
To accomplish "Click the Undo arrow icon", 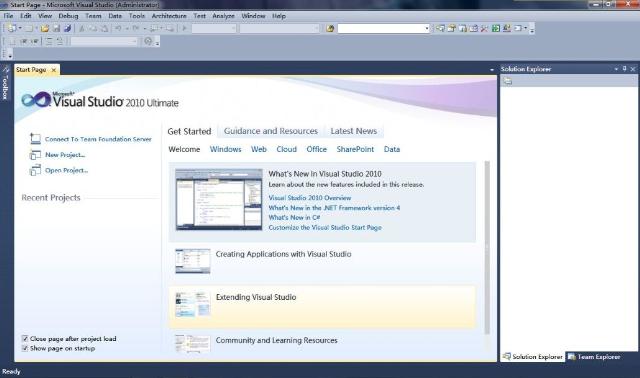I will click(x=118, y=28).
